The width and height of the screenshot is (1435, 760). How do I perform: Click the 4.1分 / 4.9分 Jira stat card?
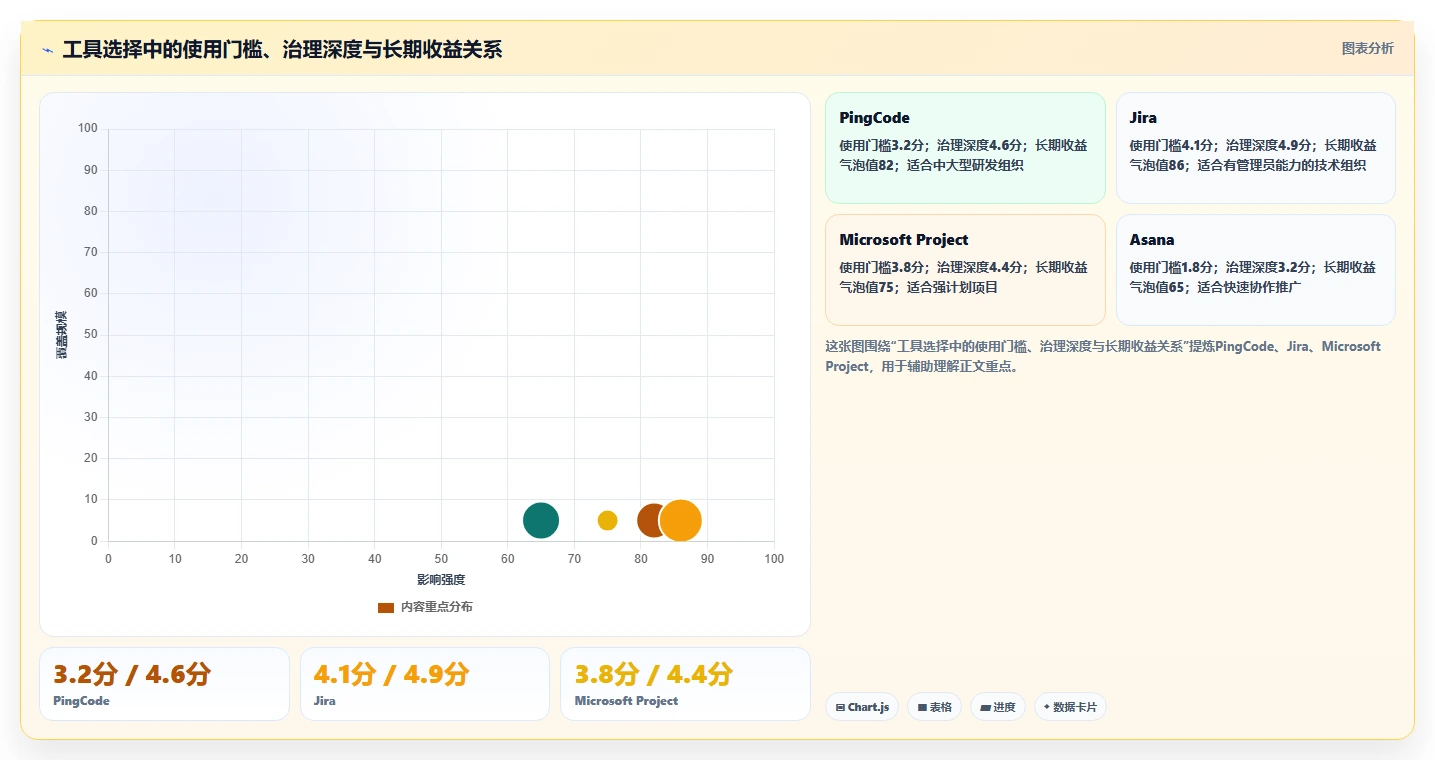click(425, 684)
